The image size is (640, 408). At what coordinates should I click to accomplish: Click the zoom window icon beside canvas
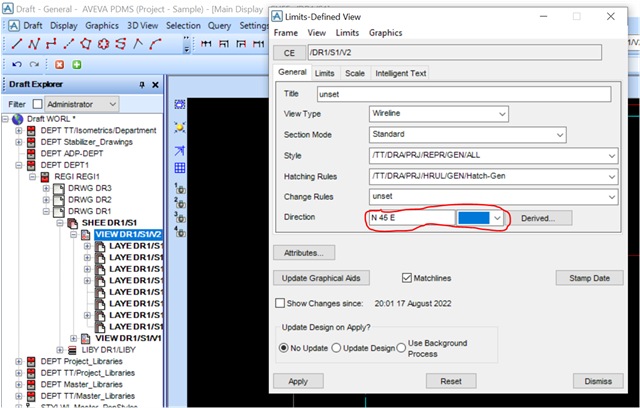pos(180,105)
